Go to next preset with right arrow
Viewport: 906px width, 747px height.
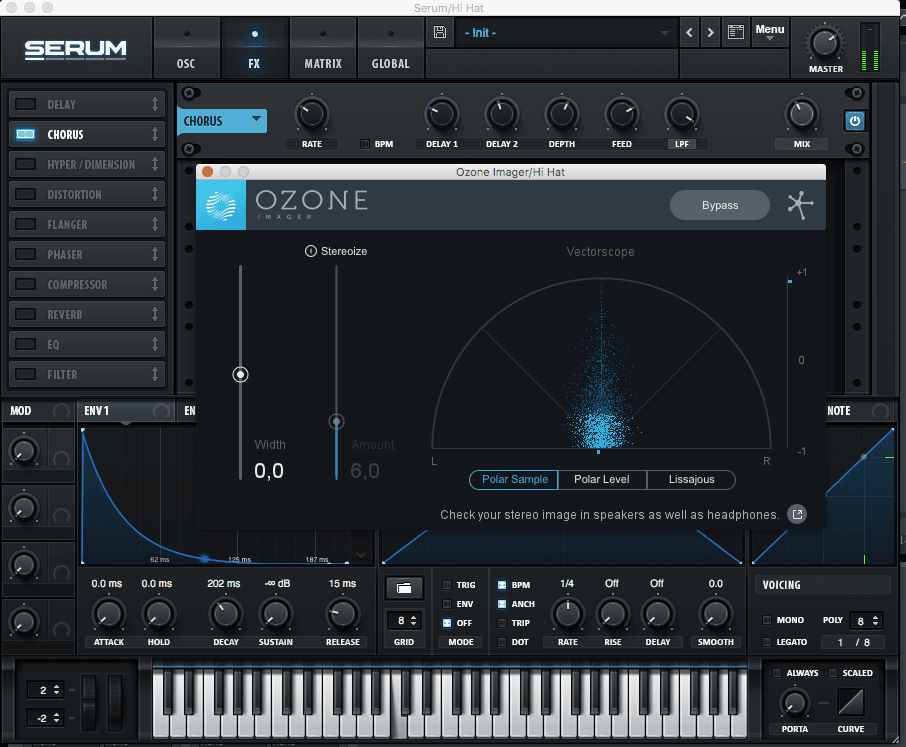click(711, 33)
